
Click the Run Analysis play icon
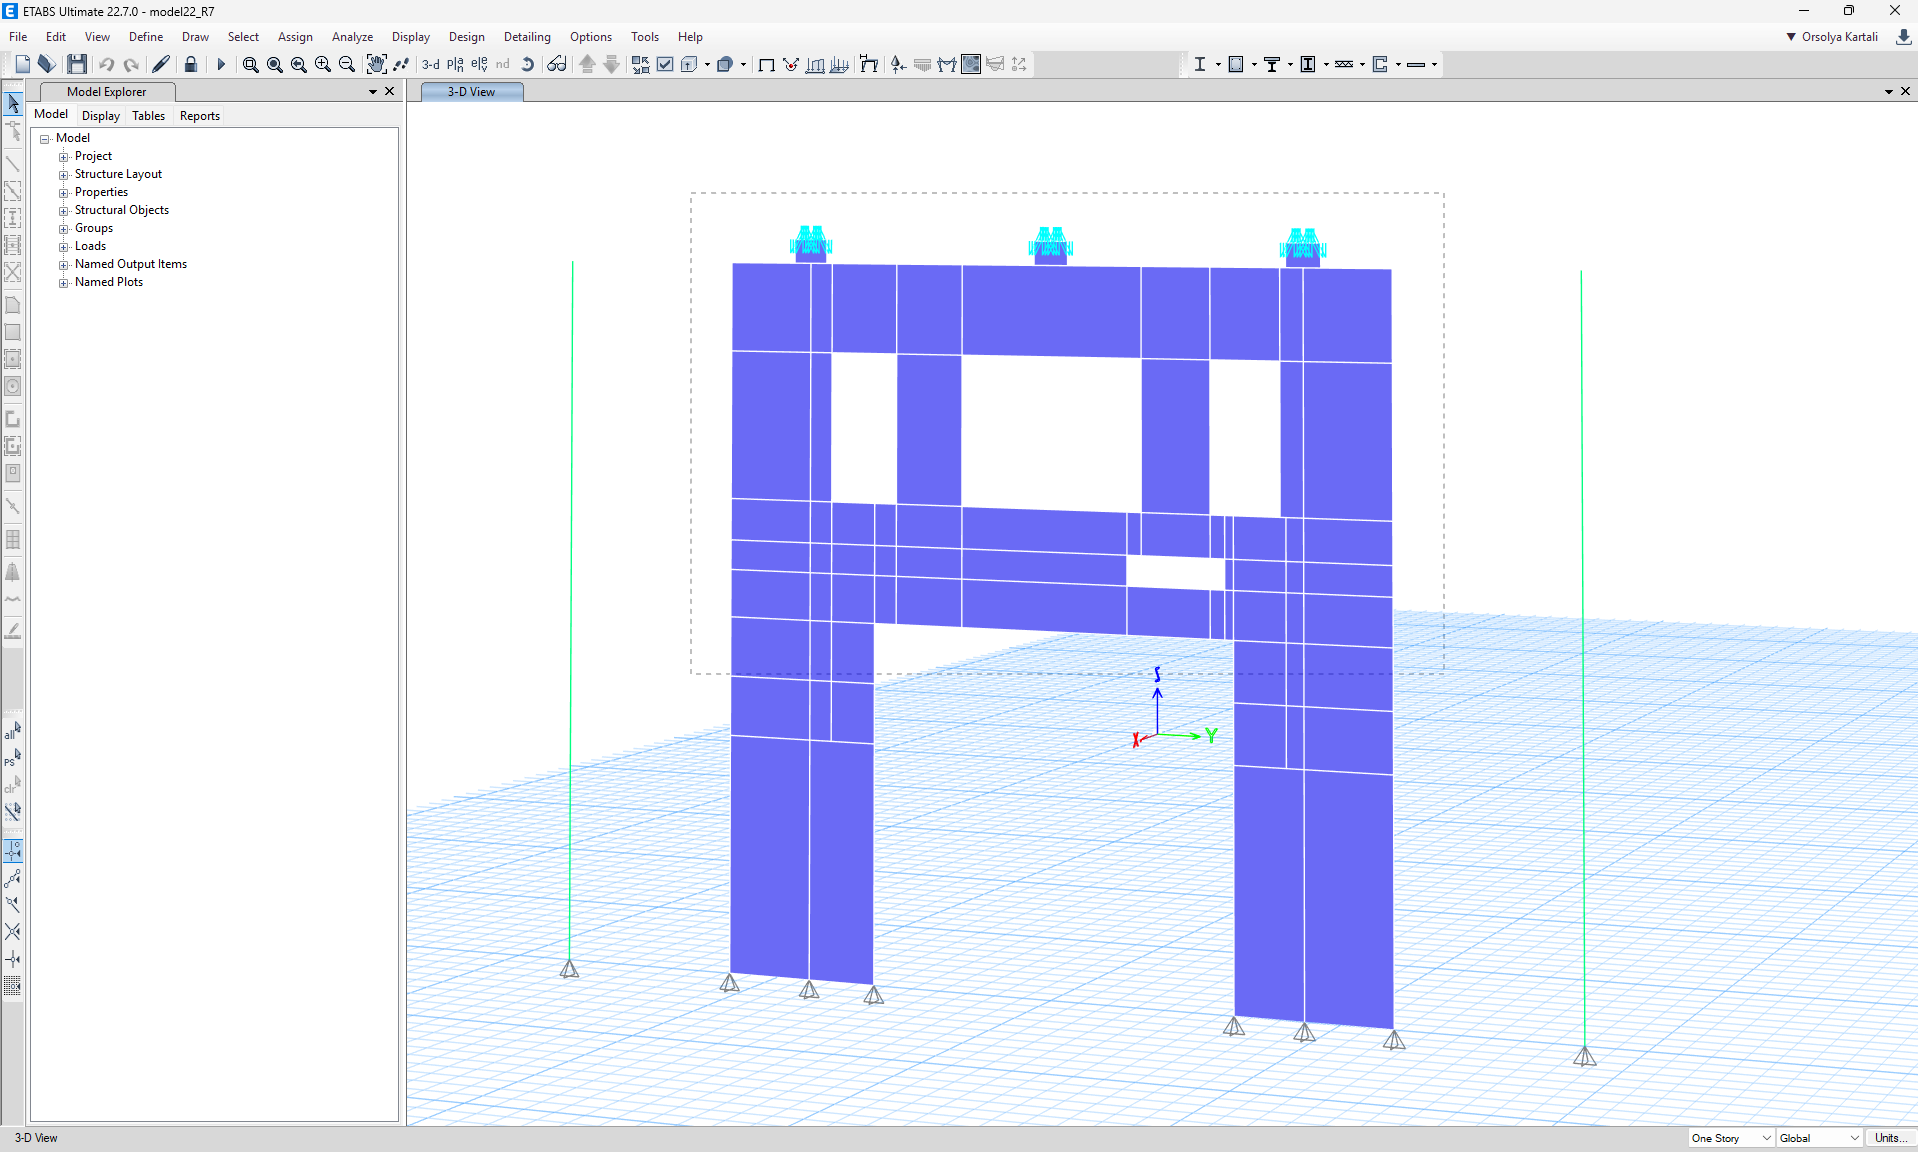(x=221, y=64)
